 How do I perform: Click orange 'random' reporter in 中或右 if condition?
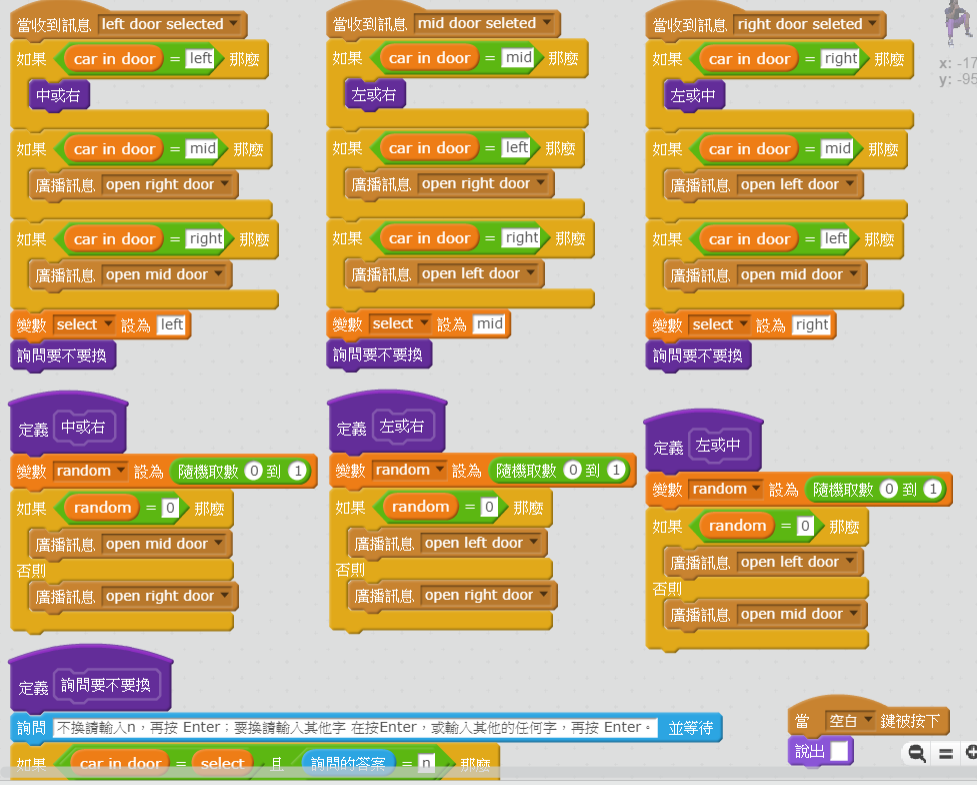(x=102, y=508)
